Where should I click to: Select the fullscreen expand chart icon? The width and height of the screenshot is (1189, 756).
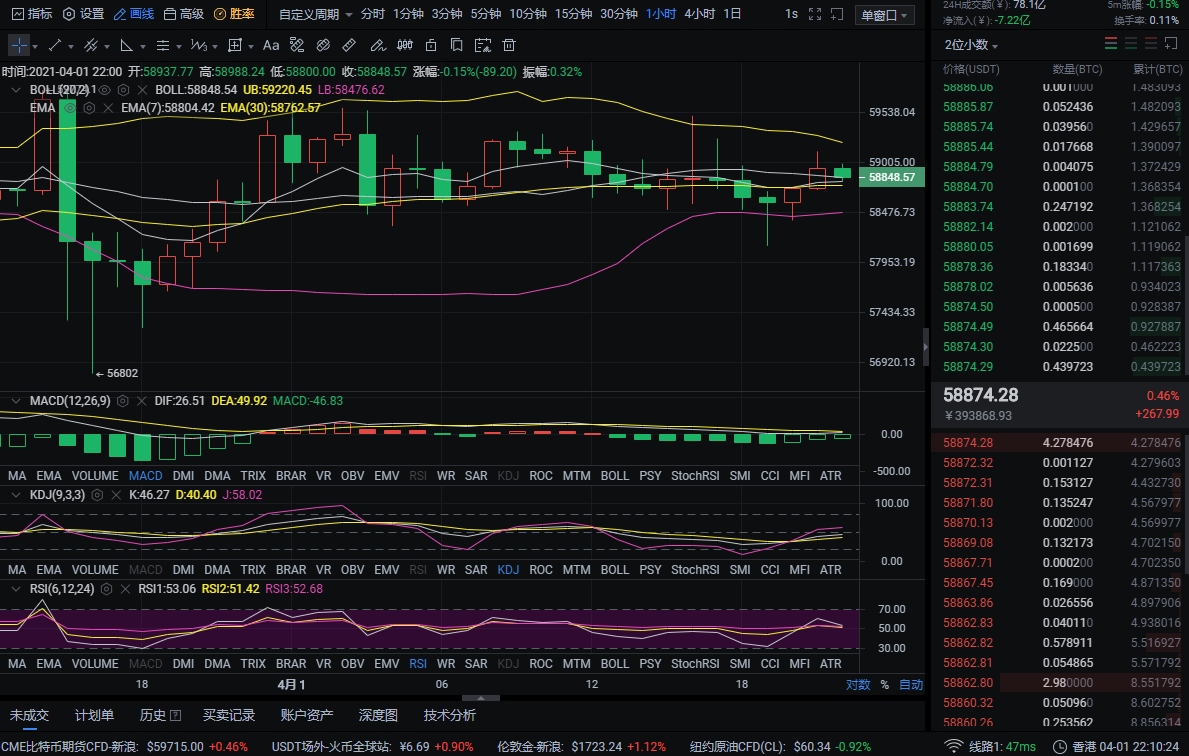coord(815,14)
